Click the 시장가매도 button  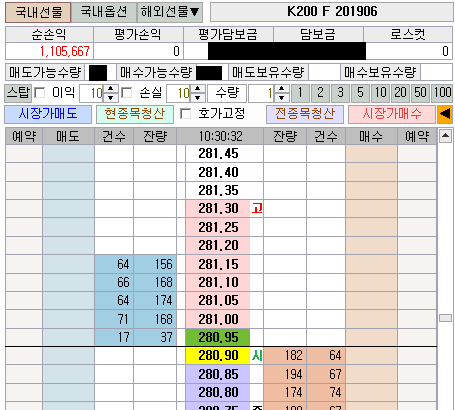click(48, 114)
